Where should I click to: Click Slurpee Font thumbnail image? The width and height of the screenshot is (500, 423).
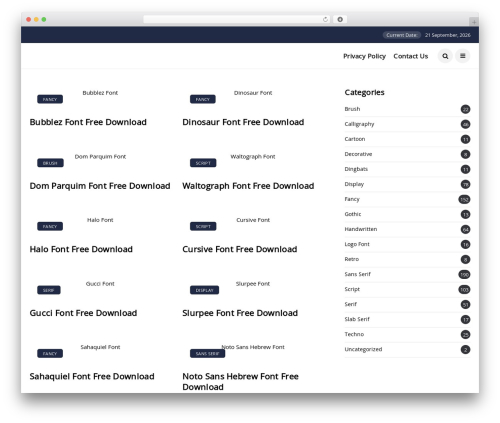coord(253,284)
